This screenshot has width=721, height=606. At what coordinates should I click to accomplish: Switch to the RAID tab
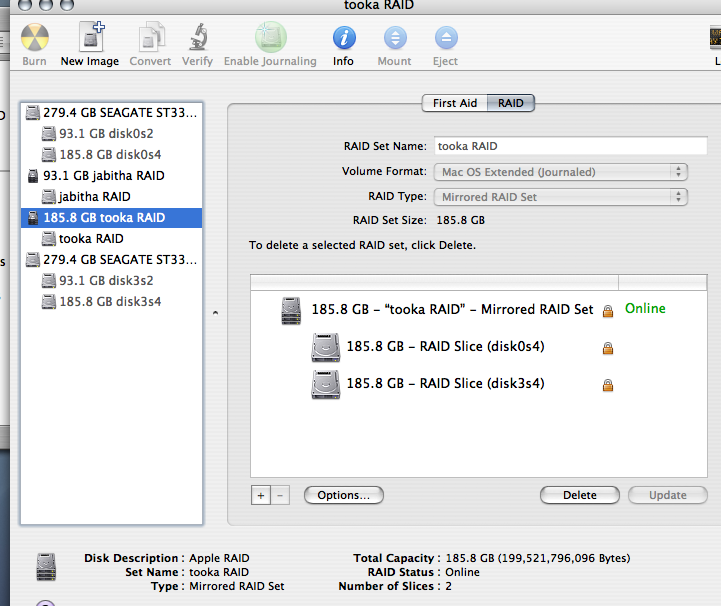511,103
